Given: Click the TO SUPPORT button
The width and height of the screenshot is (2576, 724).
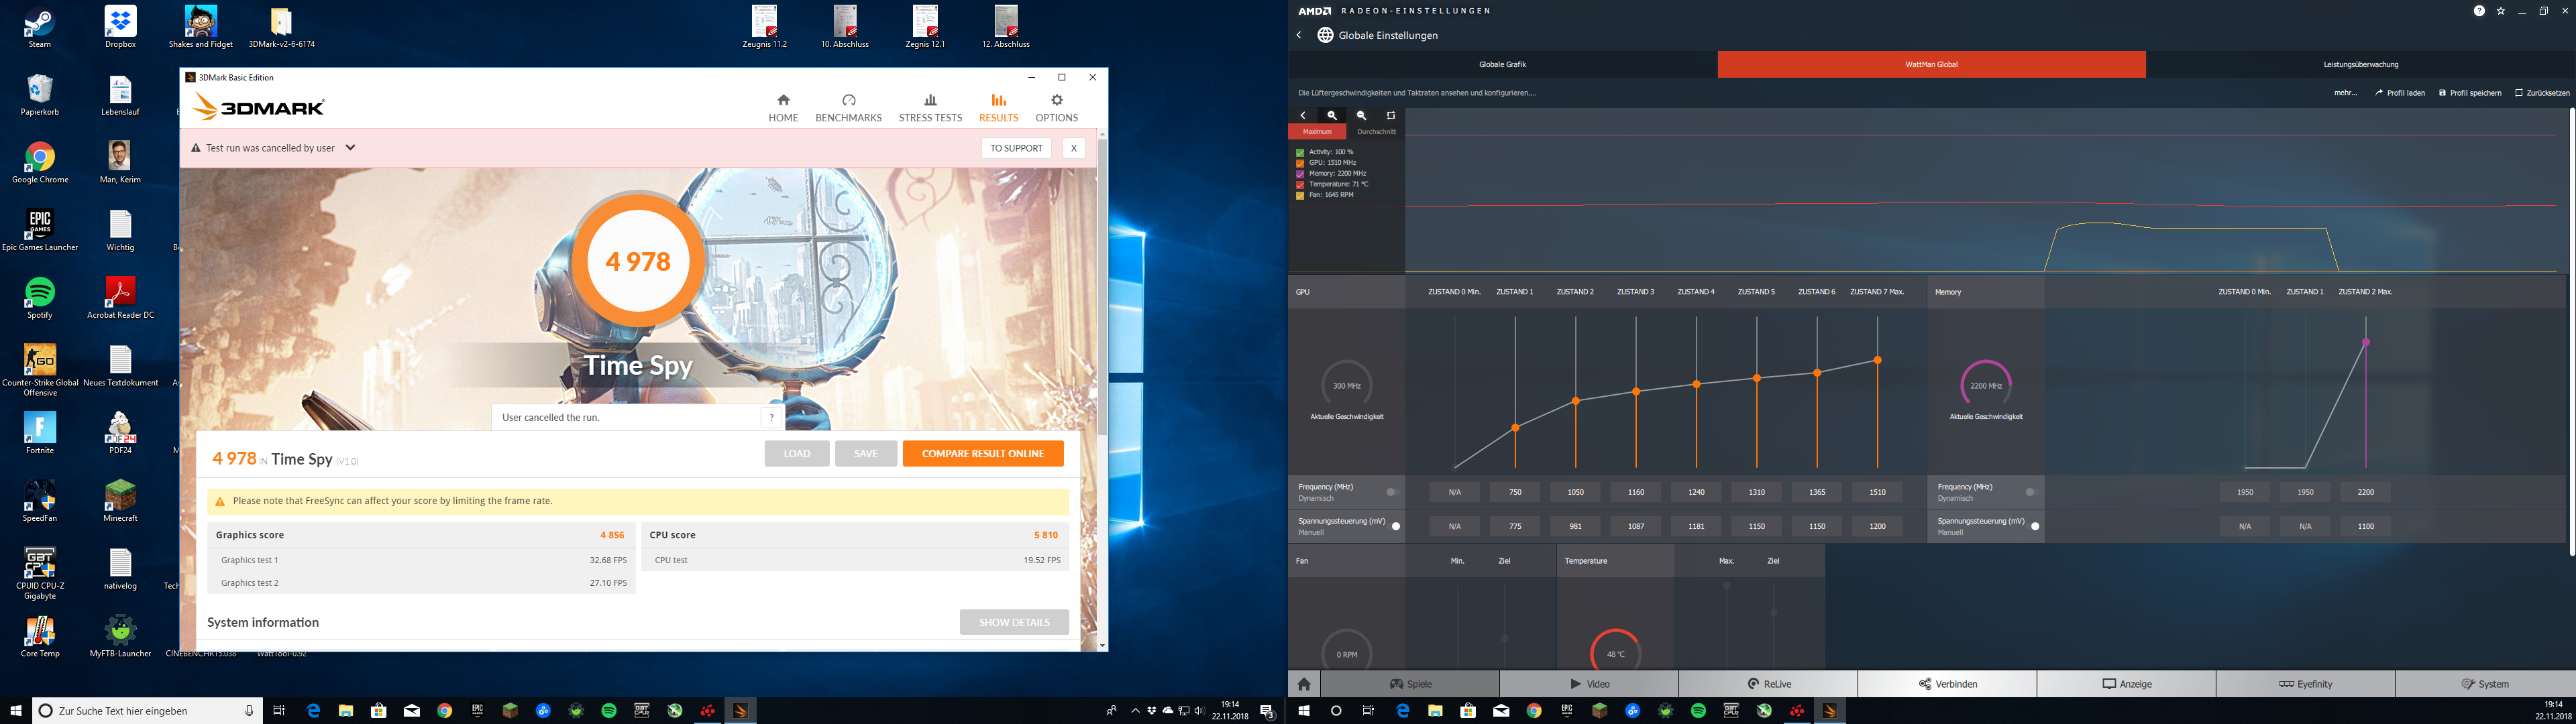Looking at the screenshot, I should [x=1016, y=148].
